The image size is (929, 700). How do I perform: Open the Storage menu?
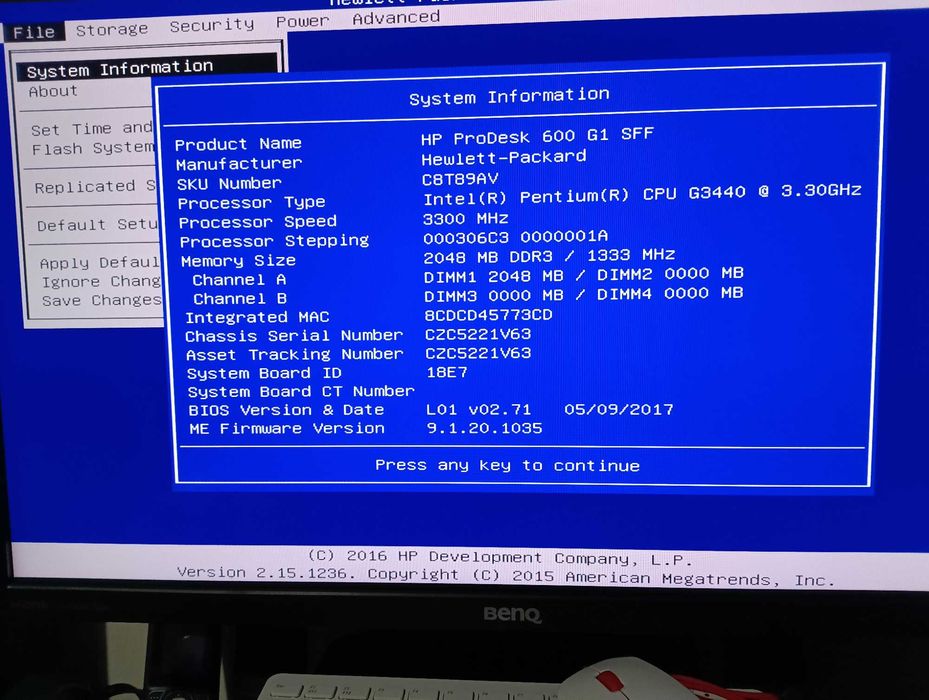(112, 29)
